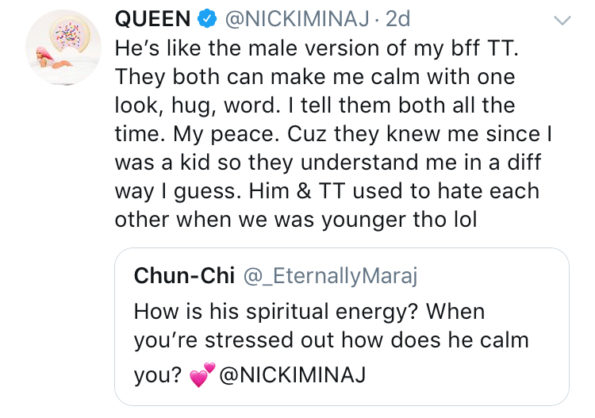
Task: Click the line 'way I guess. Him & TT used to hate'
Action: pos(327,191)
